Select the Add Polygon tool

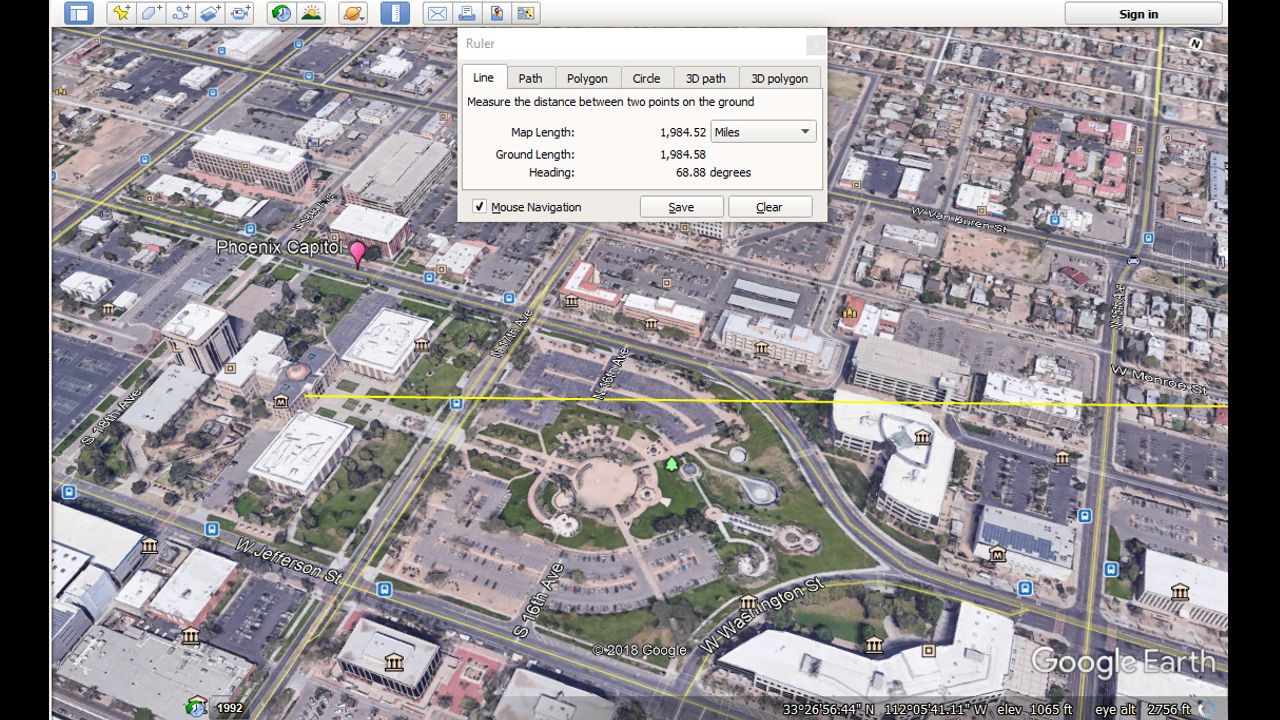click(x=151, y=13)
